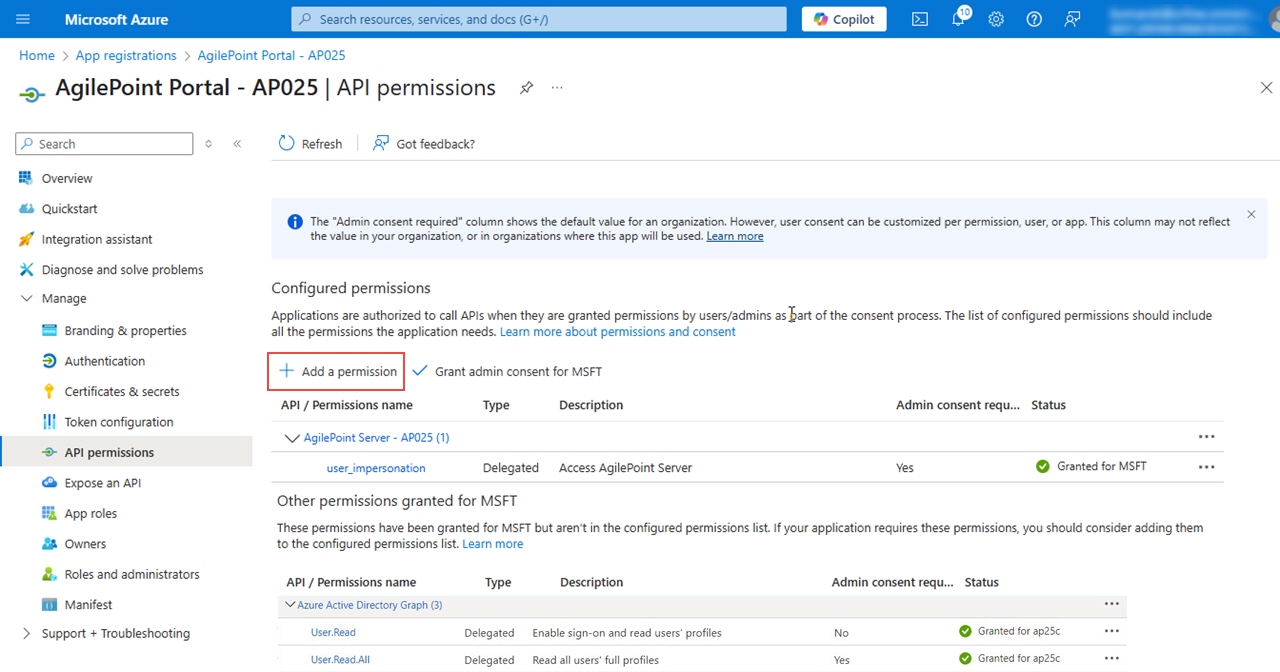1280x672 pixels.
Task: Go to App registrations breadcrumb
Action: 126,56
